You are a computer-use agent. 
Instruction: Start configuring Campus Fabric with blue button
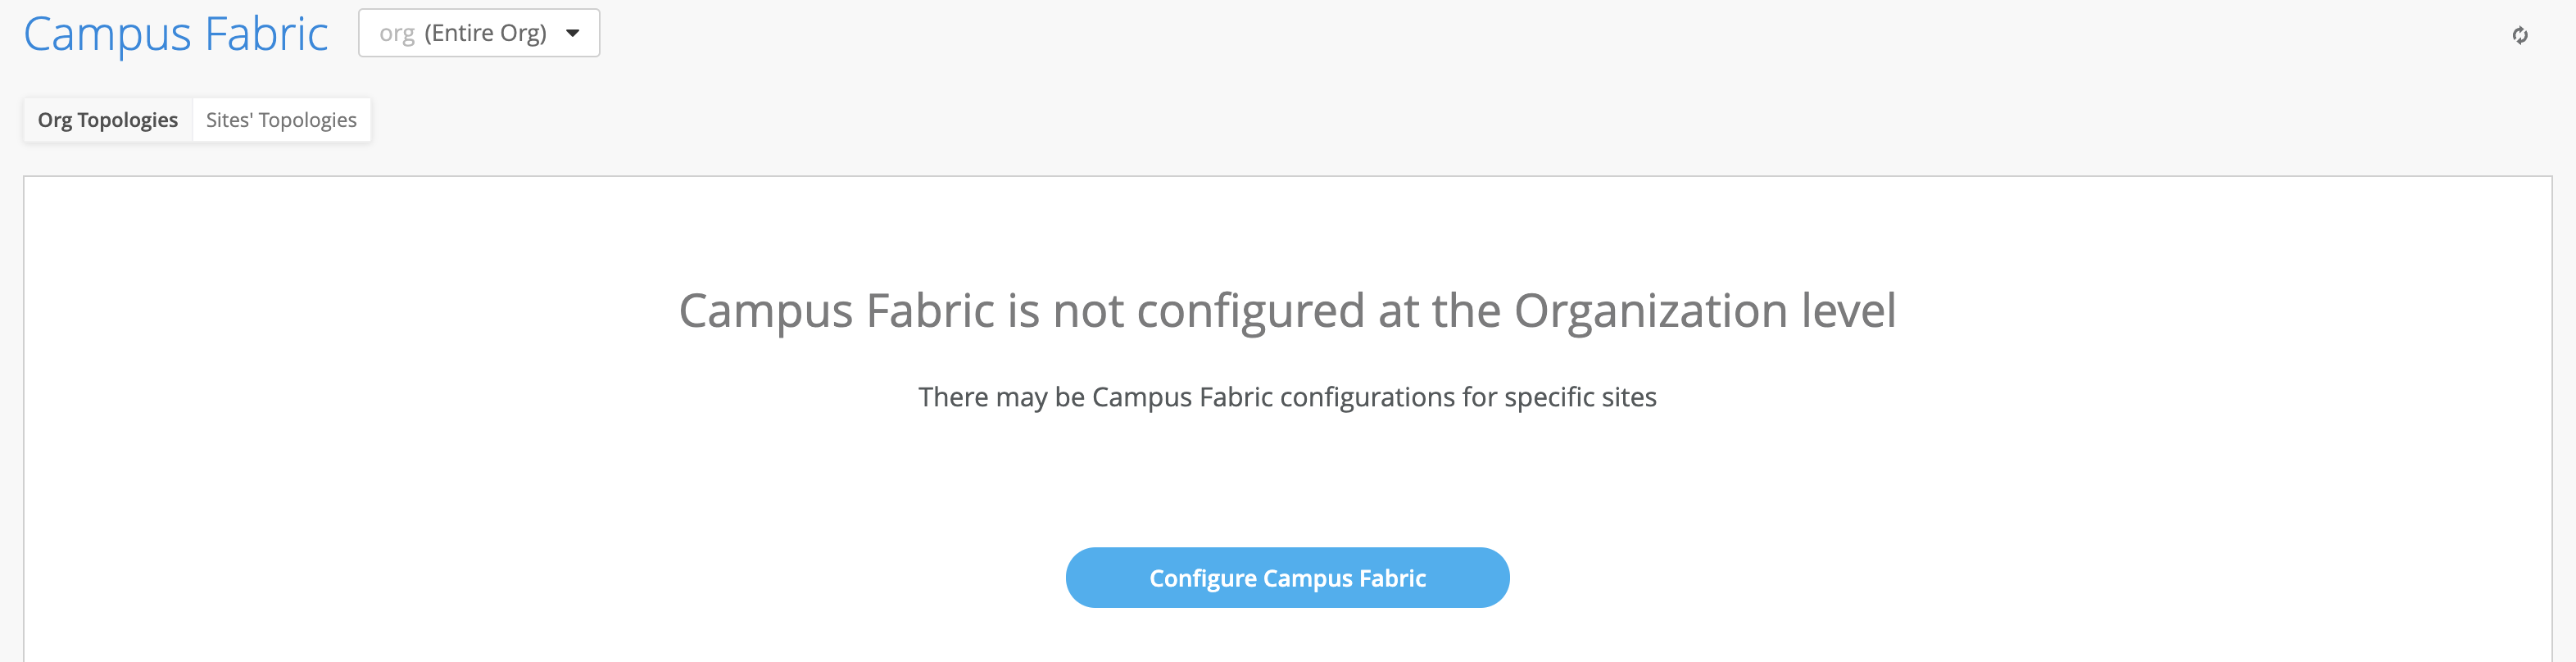click(1287, 578)
